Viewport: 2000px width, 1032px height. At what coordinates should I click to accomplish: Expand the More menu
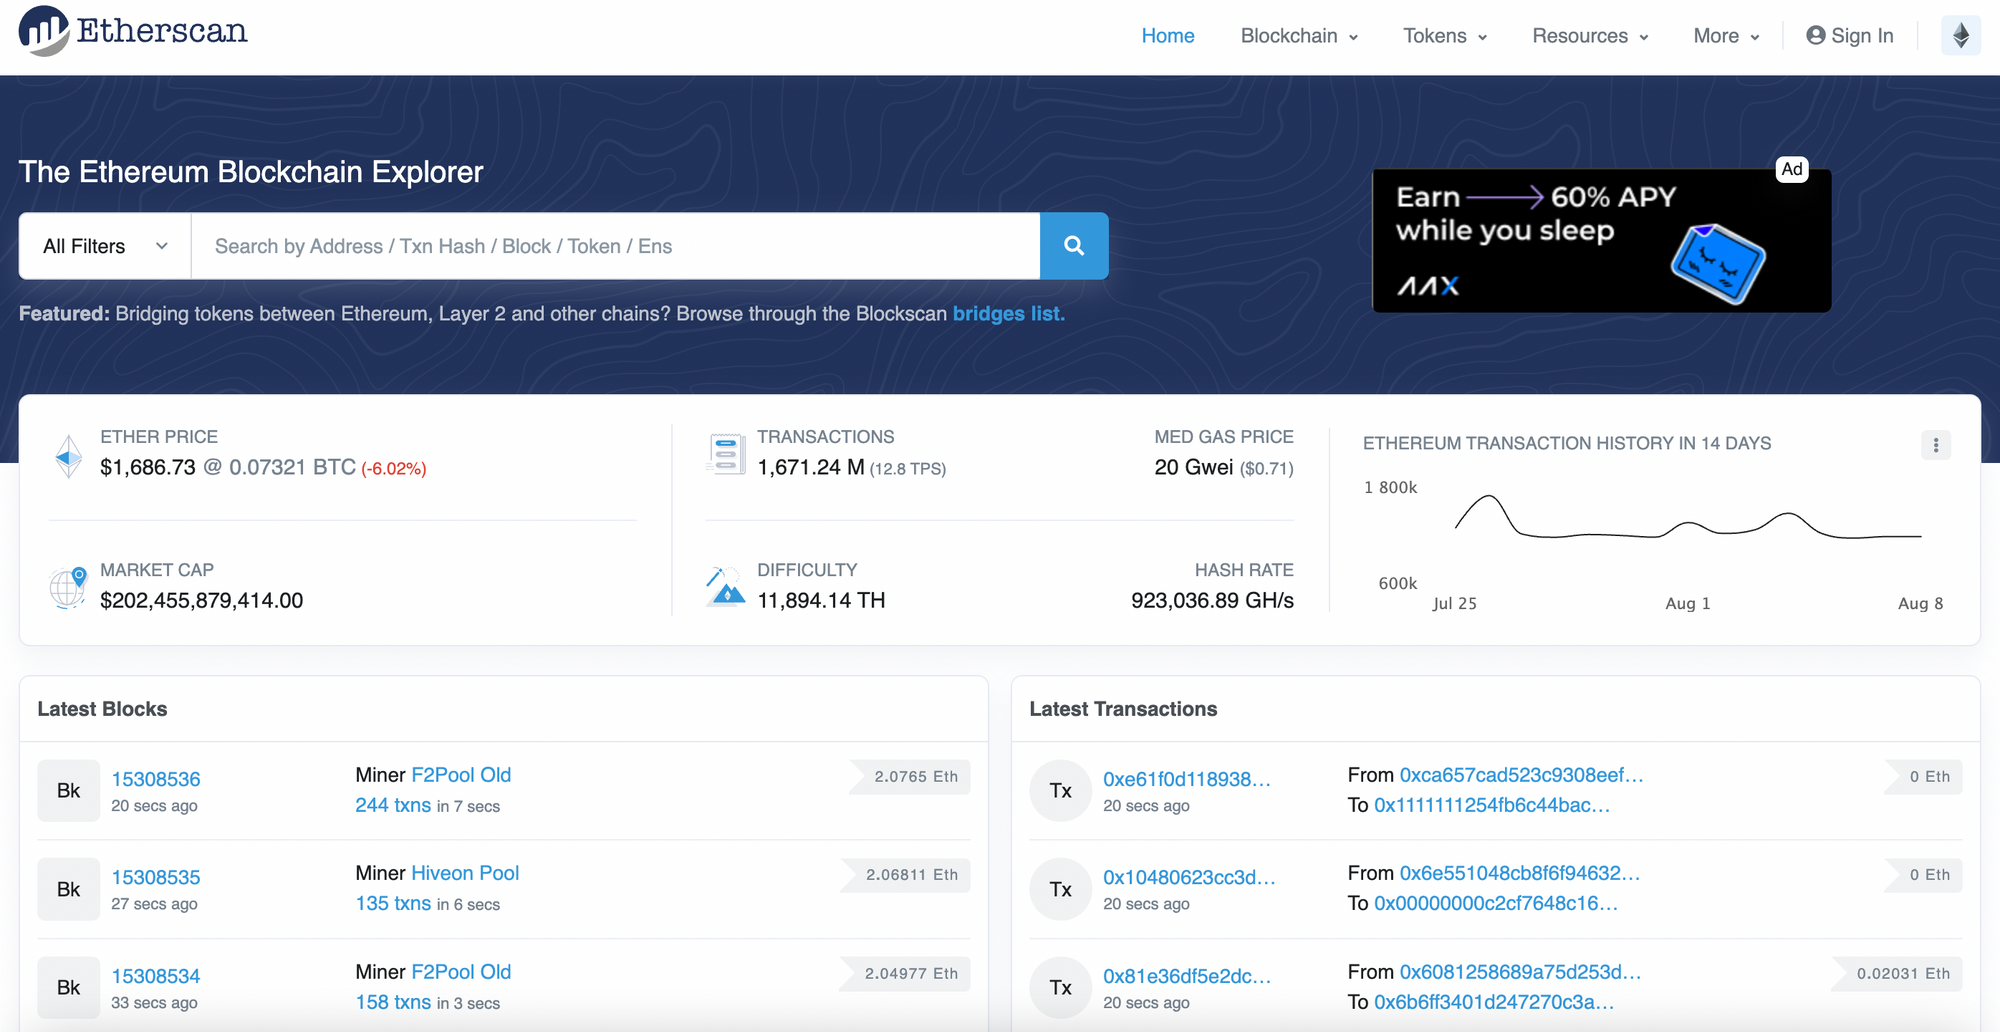[1726, 36]
